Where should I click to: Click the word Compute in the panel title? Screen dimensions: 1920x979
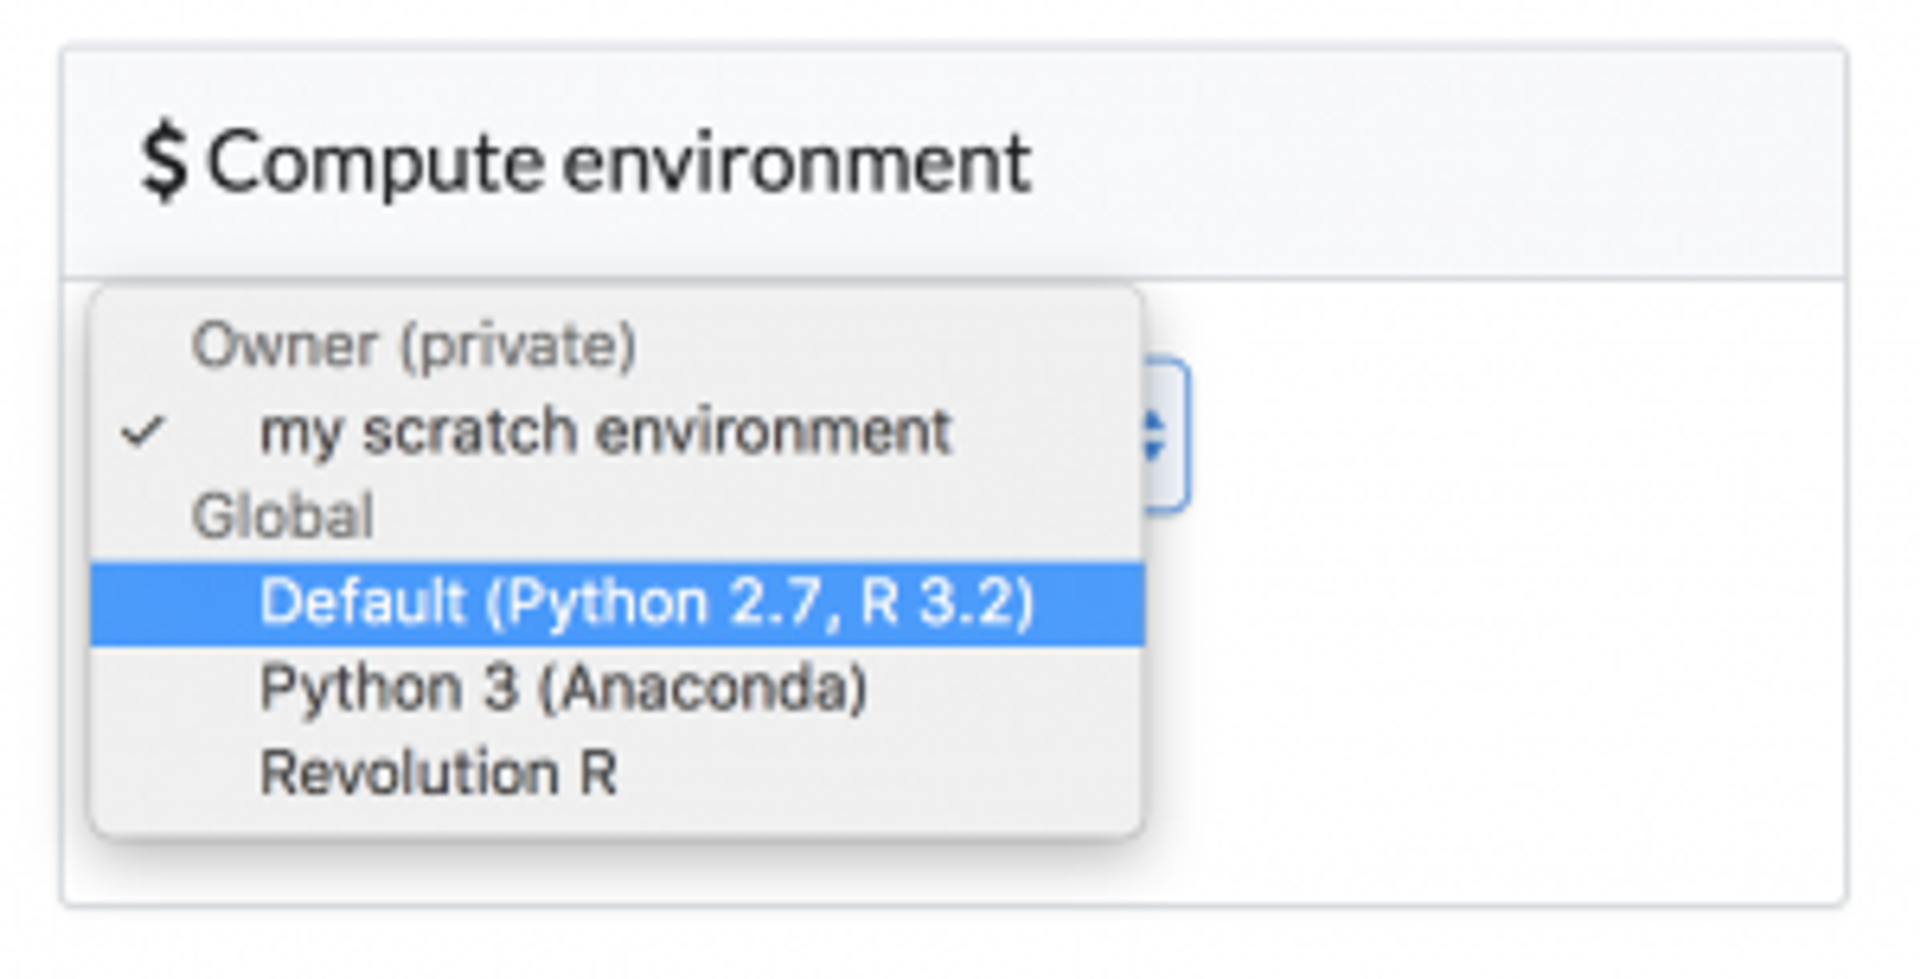point(376,163)
